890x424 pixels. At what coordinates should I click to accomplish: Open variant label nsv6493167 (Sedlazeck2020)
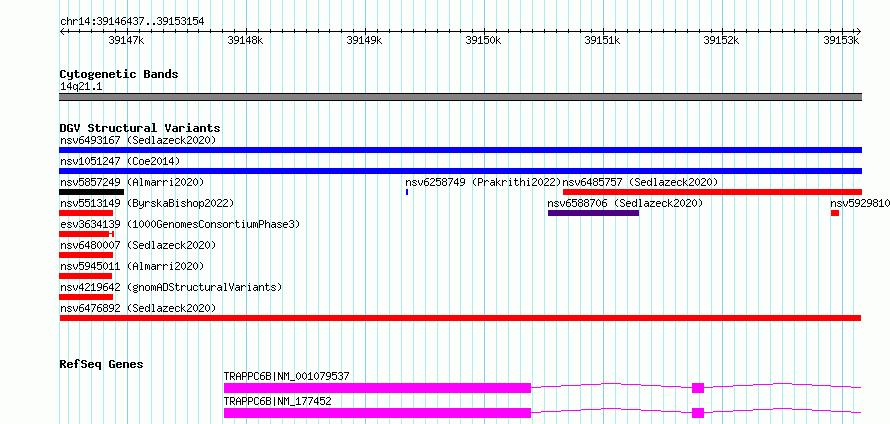coord(138,140)
